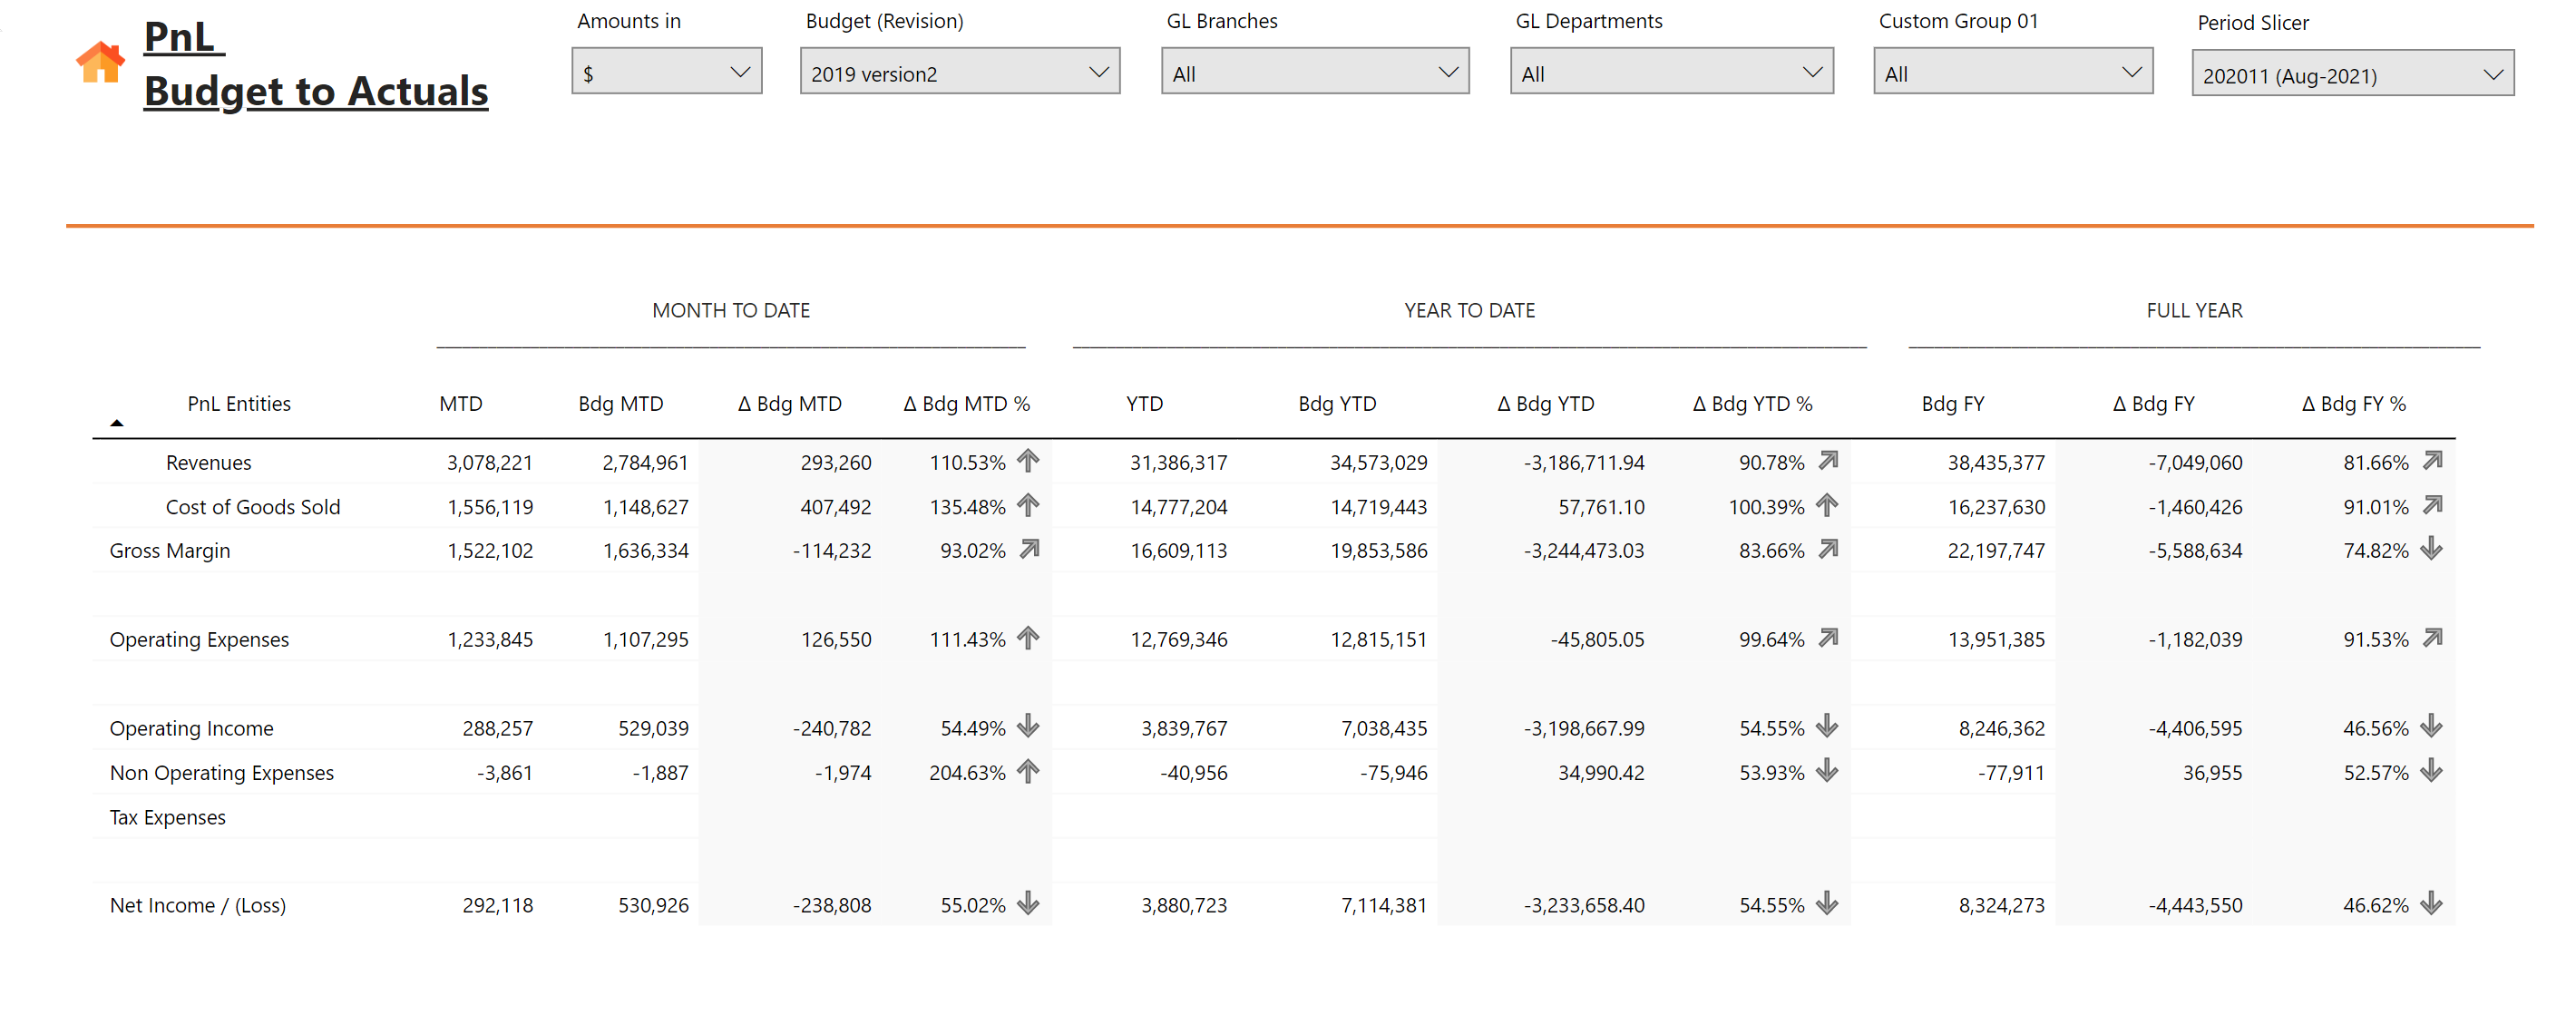Screen dimensions: 2576x1034
Task: Select the Operating Income row label
Action: click(x=191, y=728)
